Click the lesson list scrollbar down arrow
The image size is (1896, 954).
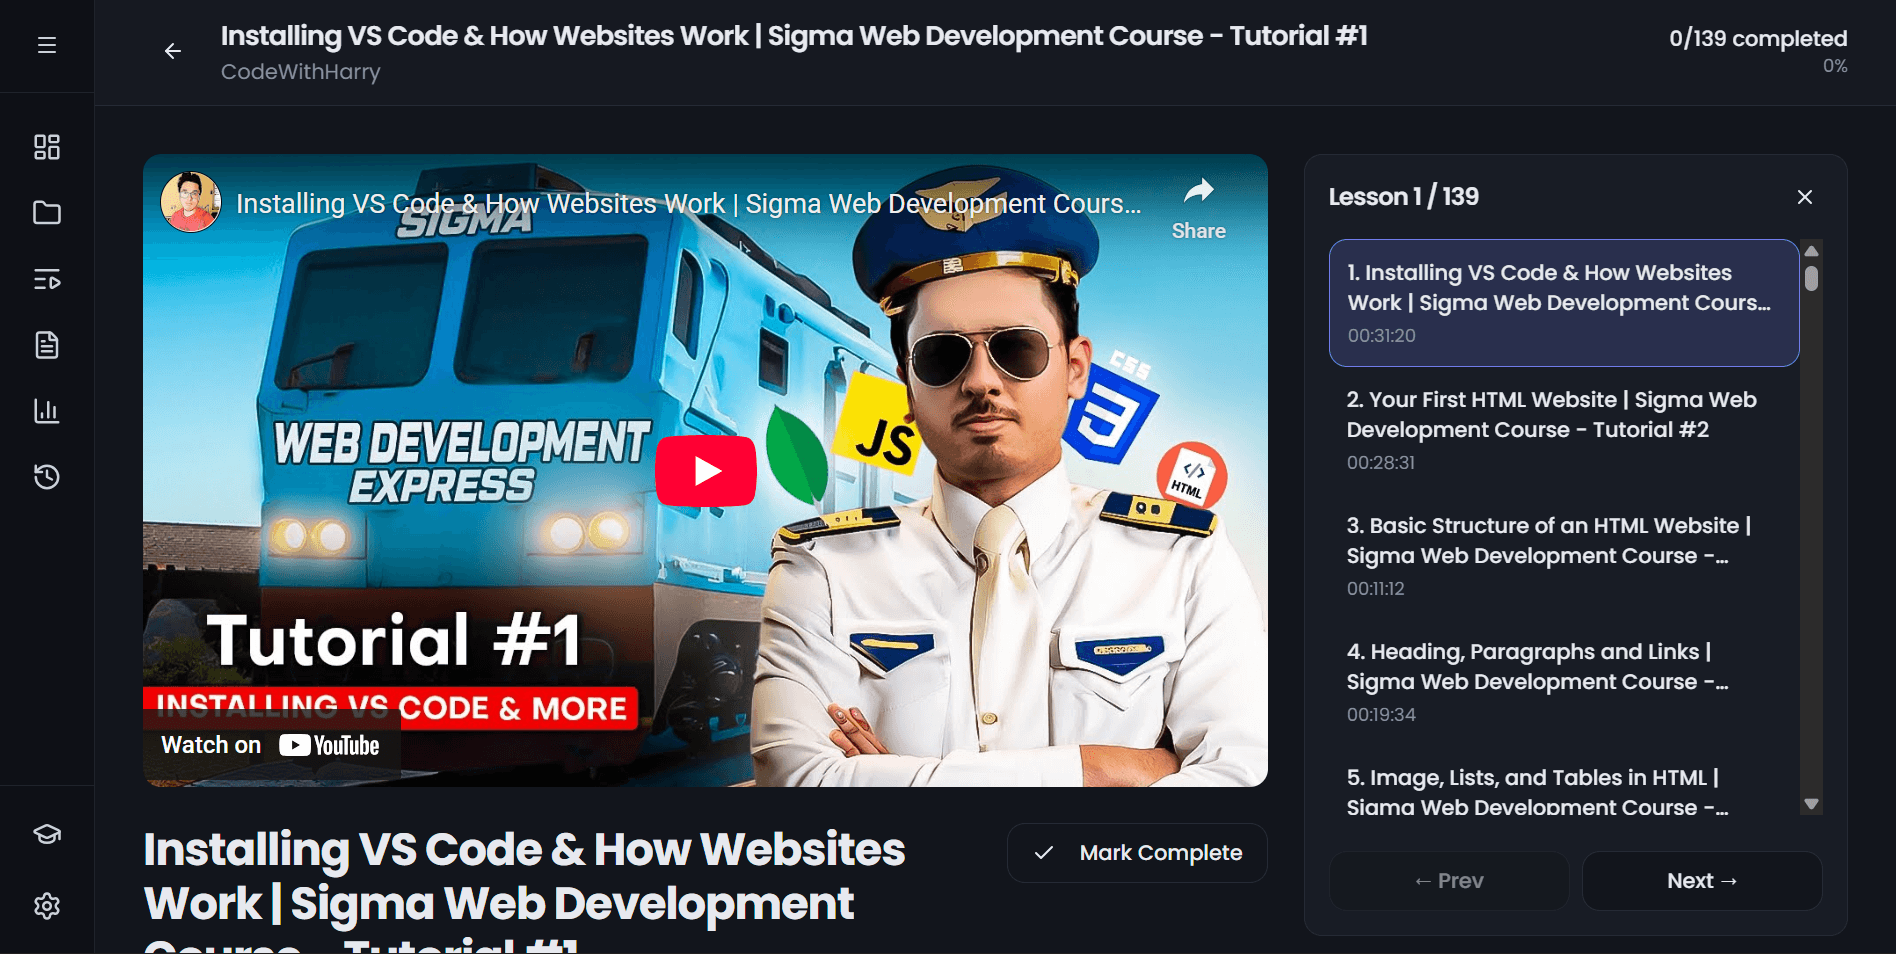click(x=1811, y=804)
